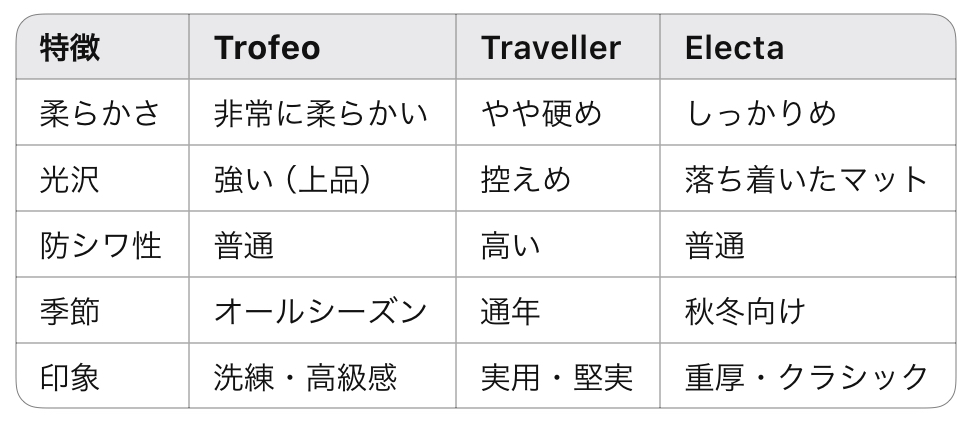Click the Electa column header
974x429 pixels.
click(x=734, y=48)
